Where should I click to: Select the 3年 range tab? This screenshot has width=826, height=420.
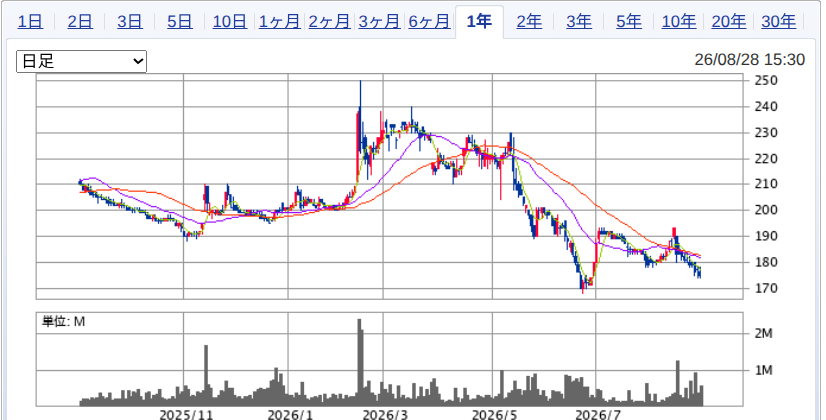tap(579, 22)
